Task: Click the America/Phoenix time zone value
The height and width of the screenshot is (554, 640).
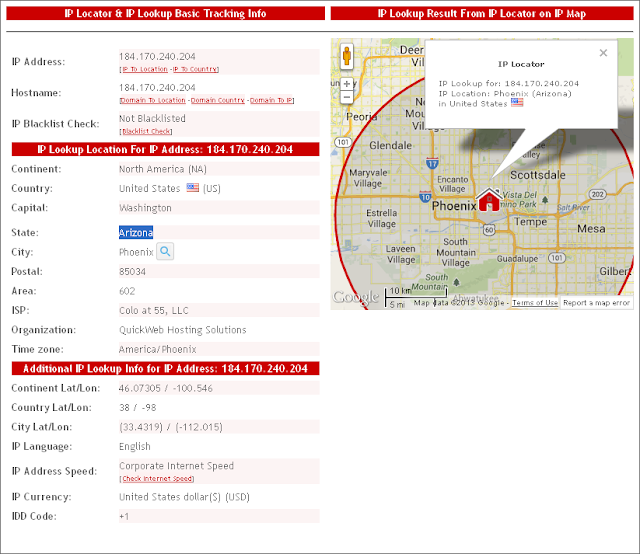Action: [158, 349]
